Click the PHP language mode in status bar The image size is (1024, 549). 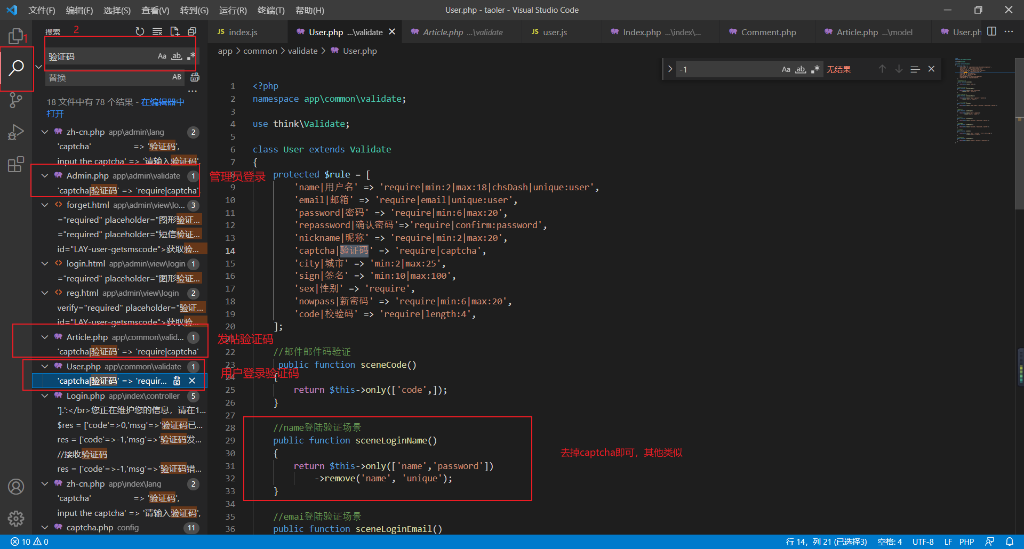click(x=967, y=541)
